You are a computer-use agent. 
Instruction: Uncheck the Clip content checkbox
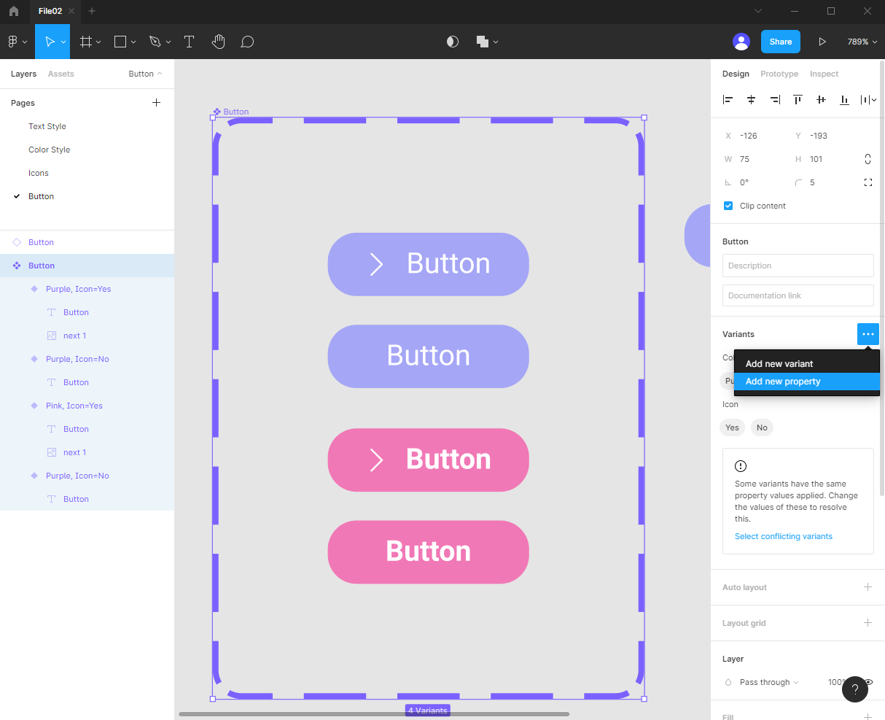pos(728,206)
